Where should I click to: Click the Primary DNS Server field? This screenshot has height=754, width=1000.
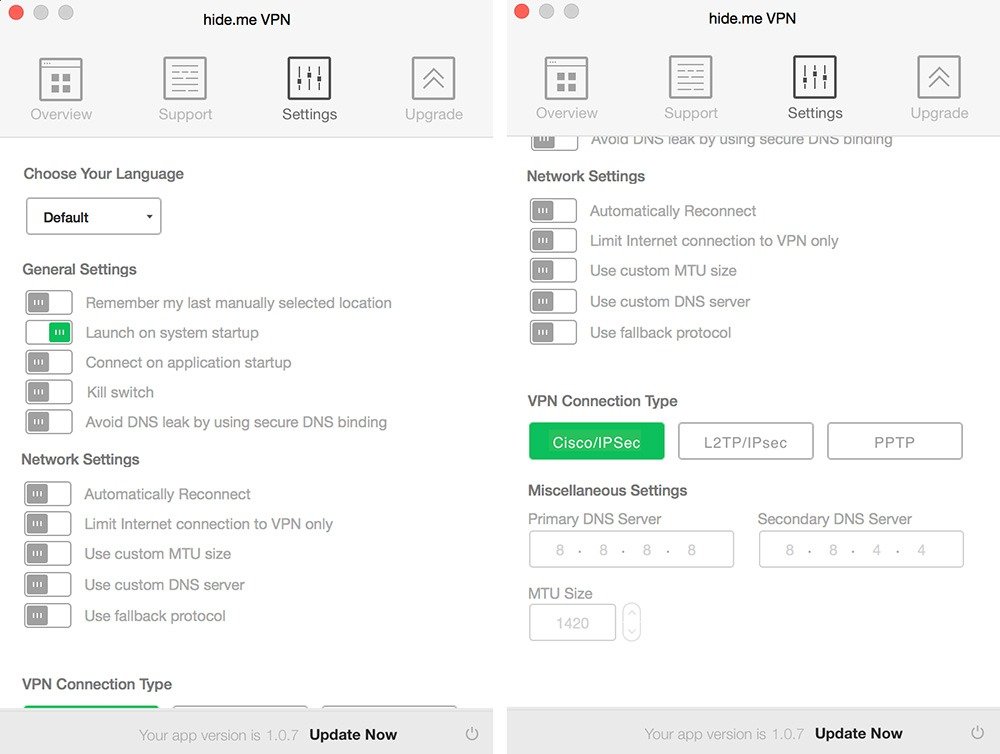(x=631, y=549)
